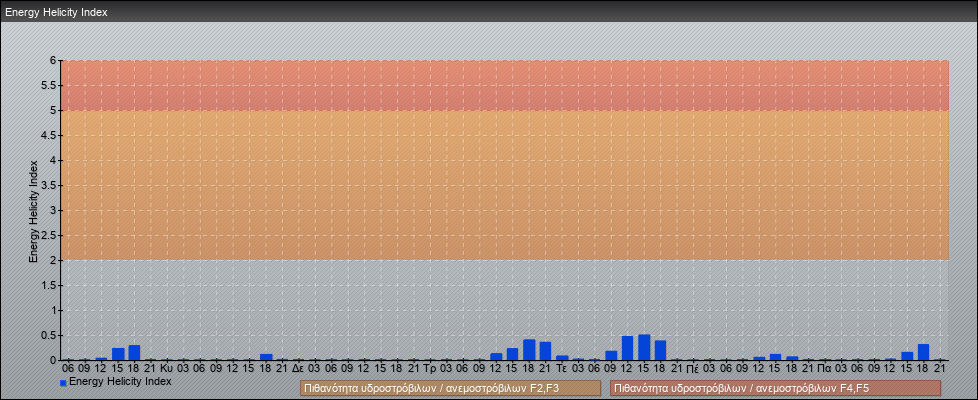Click the 'Energy Helicity Index' legend label text
Image resolution: width=978 pixels, height=400 pixels.
pyautogui.click(x=120, y=381)
